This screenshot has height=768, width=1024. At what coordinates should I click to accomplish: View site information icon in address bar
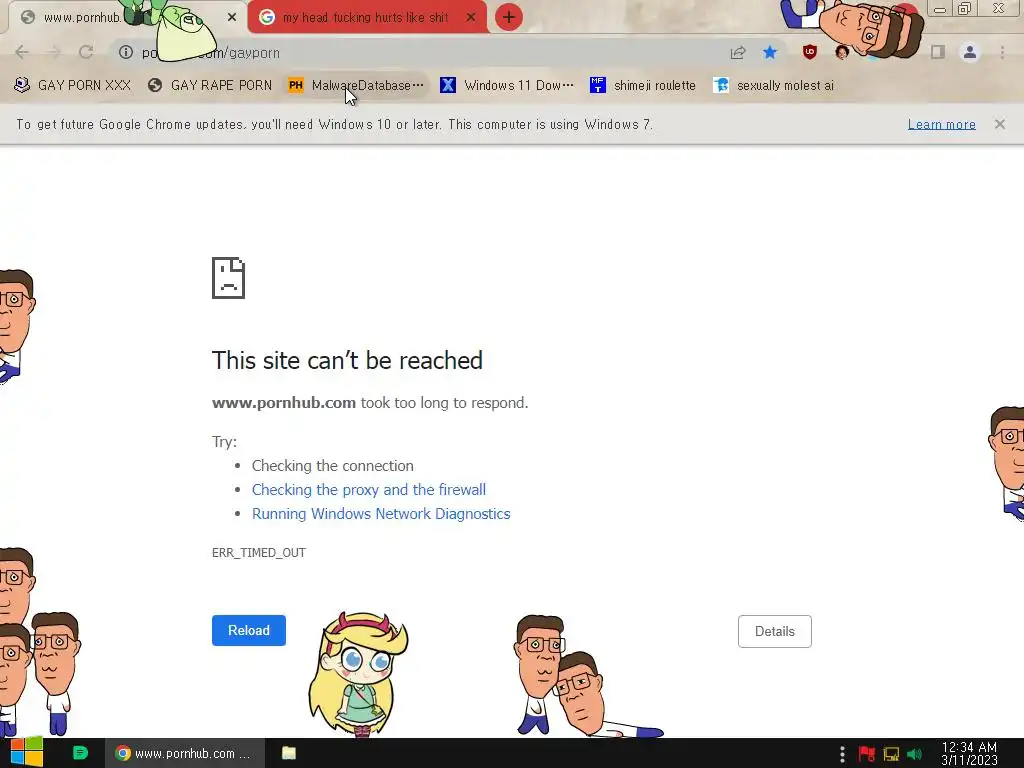click(125, 52)
